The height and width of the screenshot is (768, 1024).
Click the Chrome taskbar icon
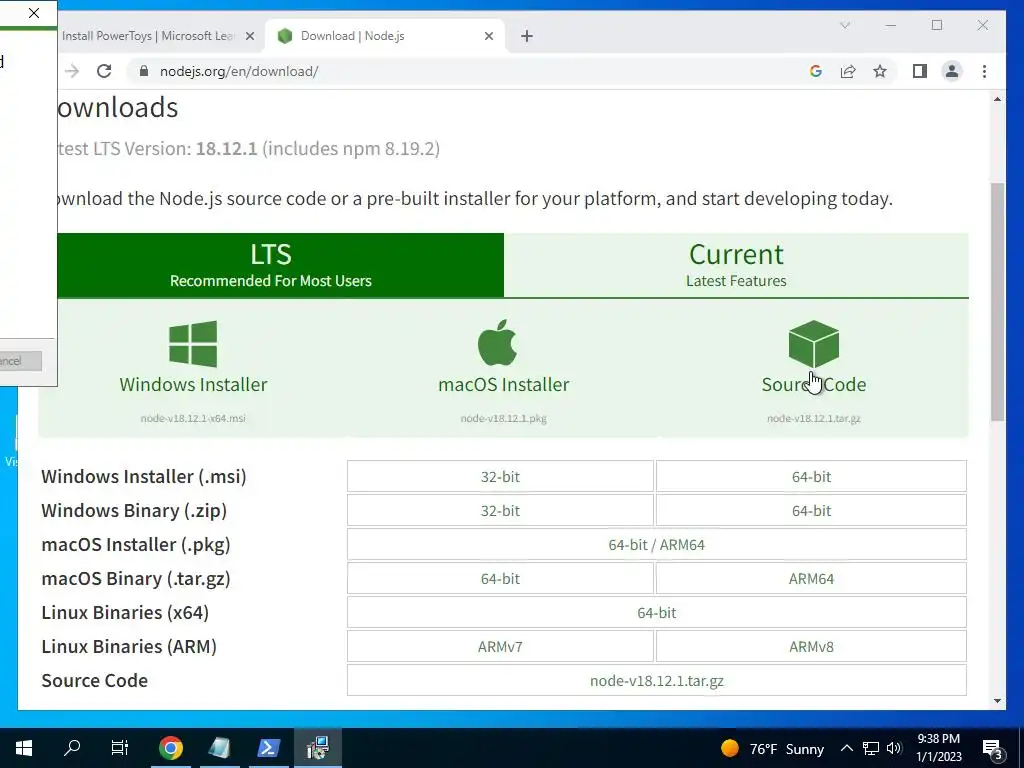(x=170, y=748)
